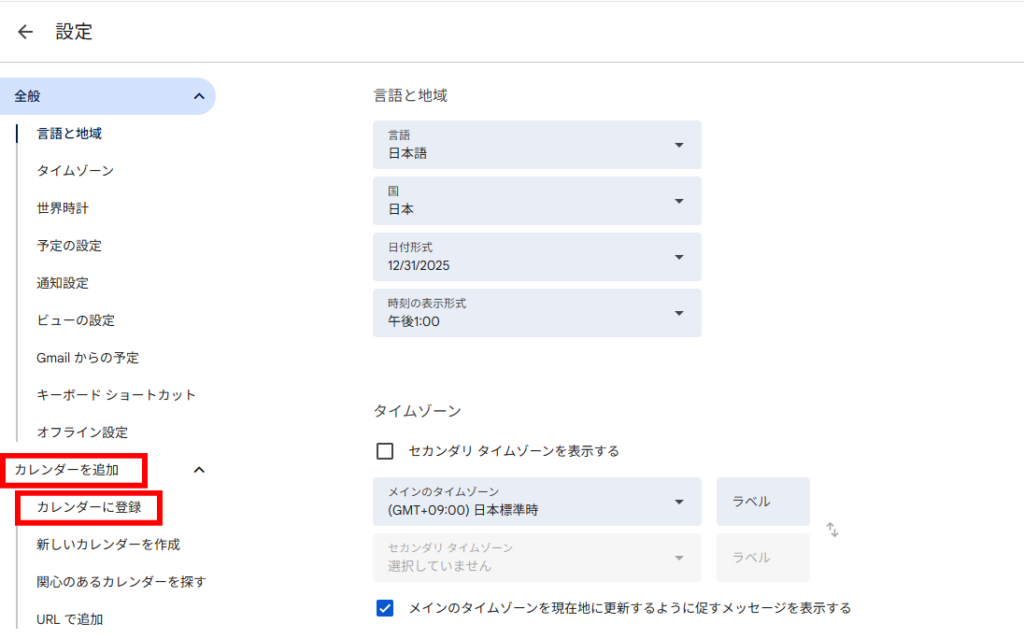Uncheck the メインのタイムゾーンを現在地に更新 checkbox

click(385, 608)
